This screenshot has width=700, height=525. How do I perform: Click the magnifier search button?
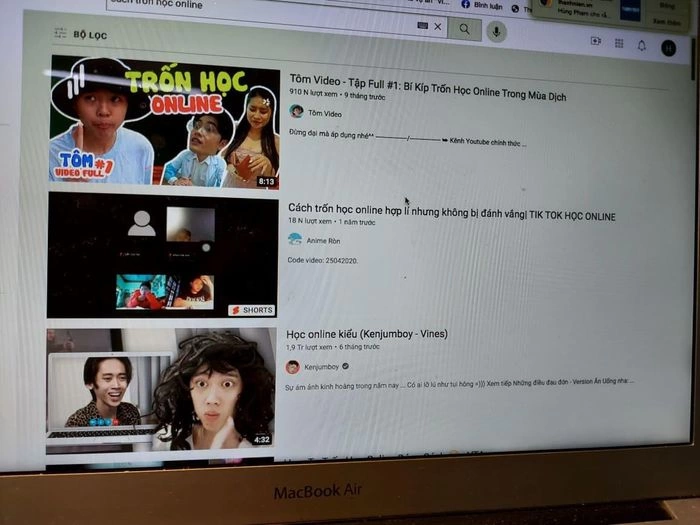[x=464, y=29]
